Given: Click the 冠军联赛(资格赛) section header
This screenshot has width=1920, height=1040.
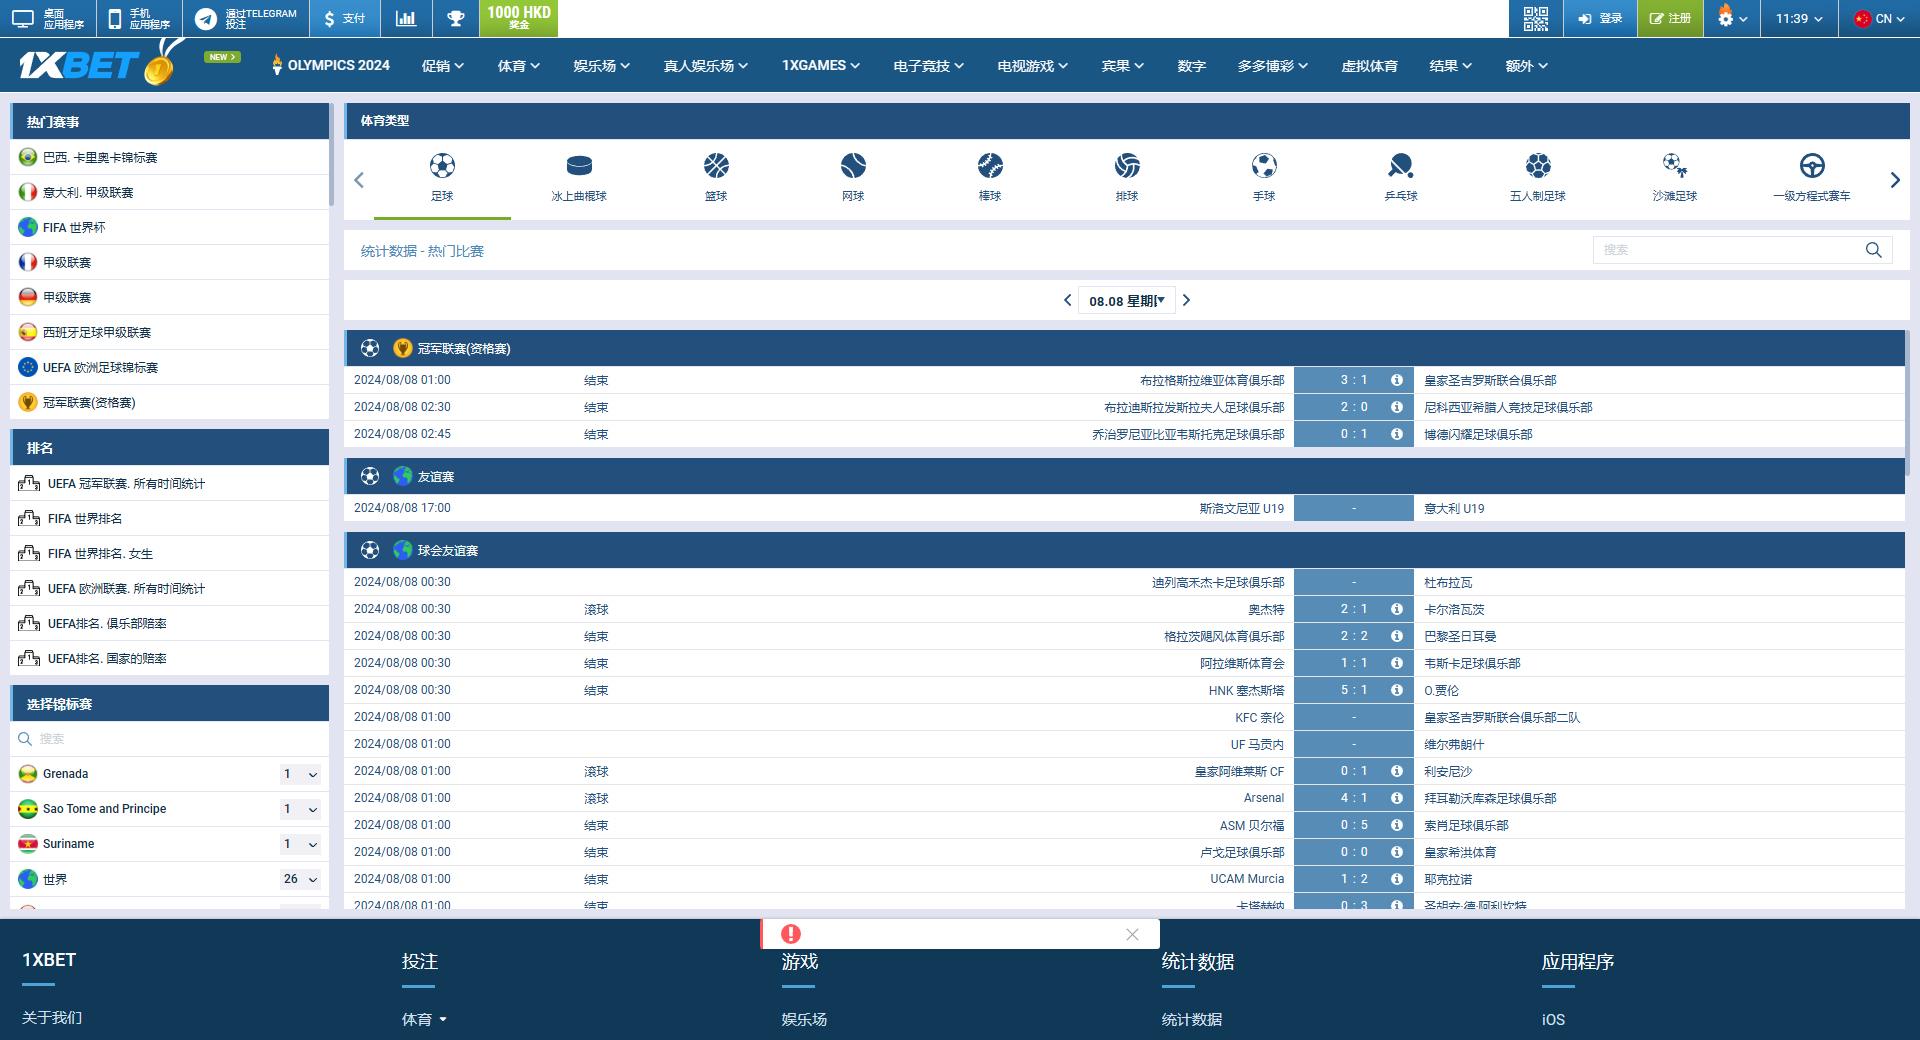Looking at the screenshot, I should point(1124,348).
